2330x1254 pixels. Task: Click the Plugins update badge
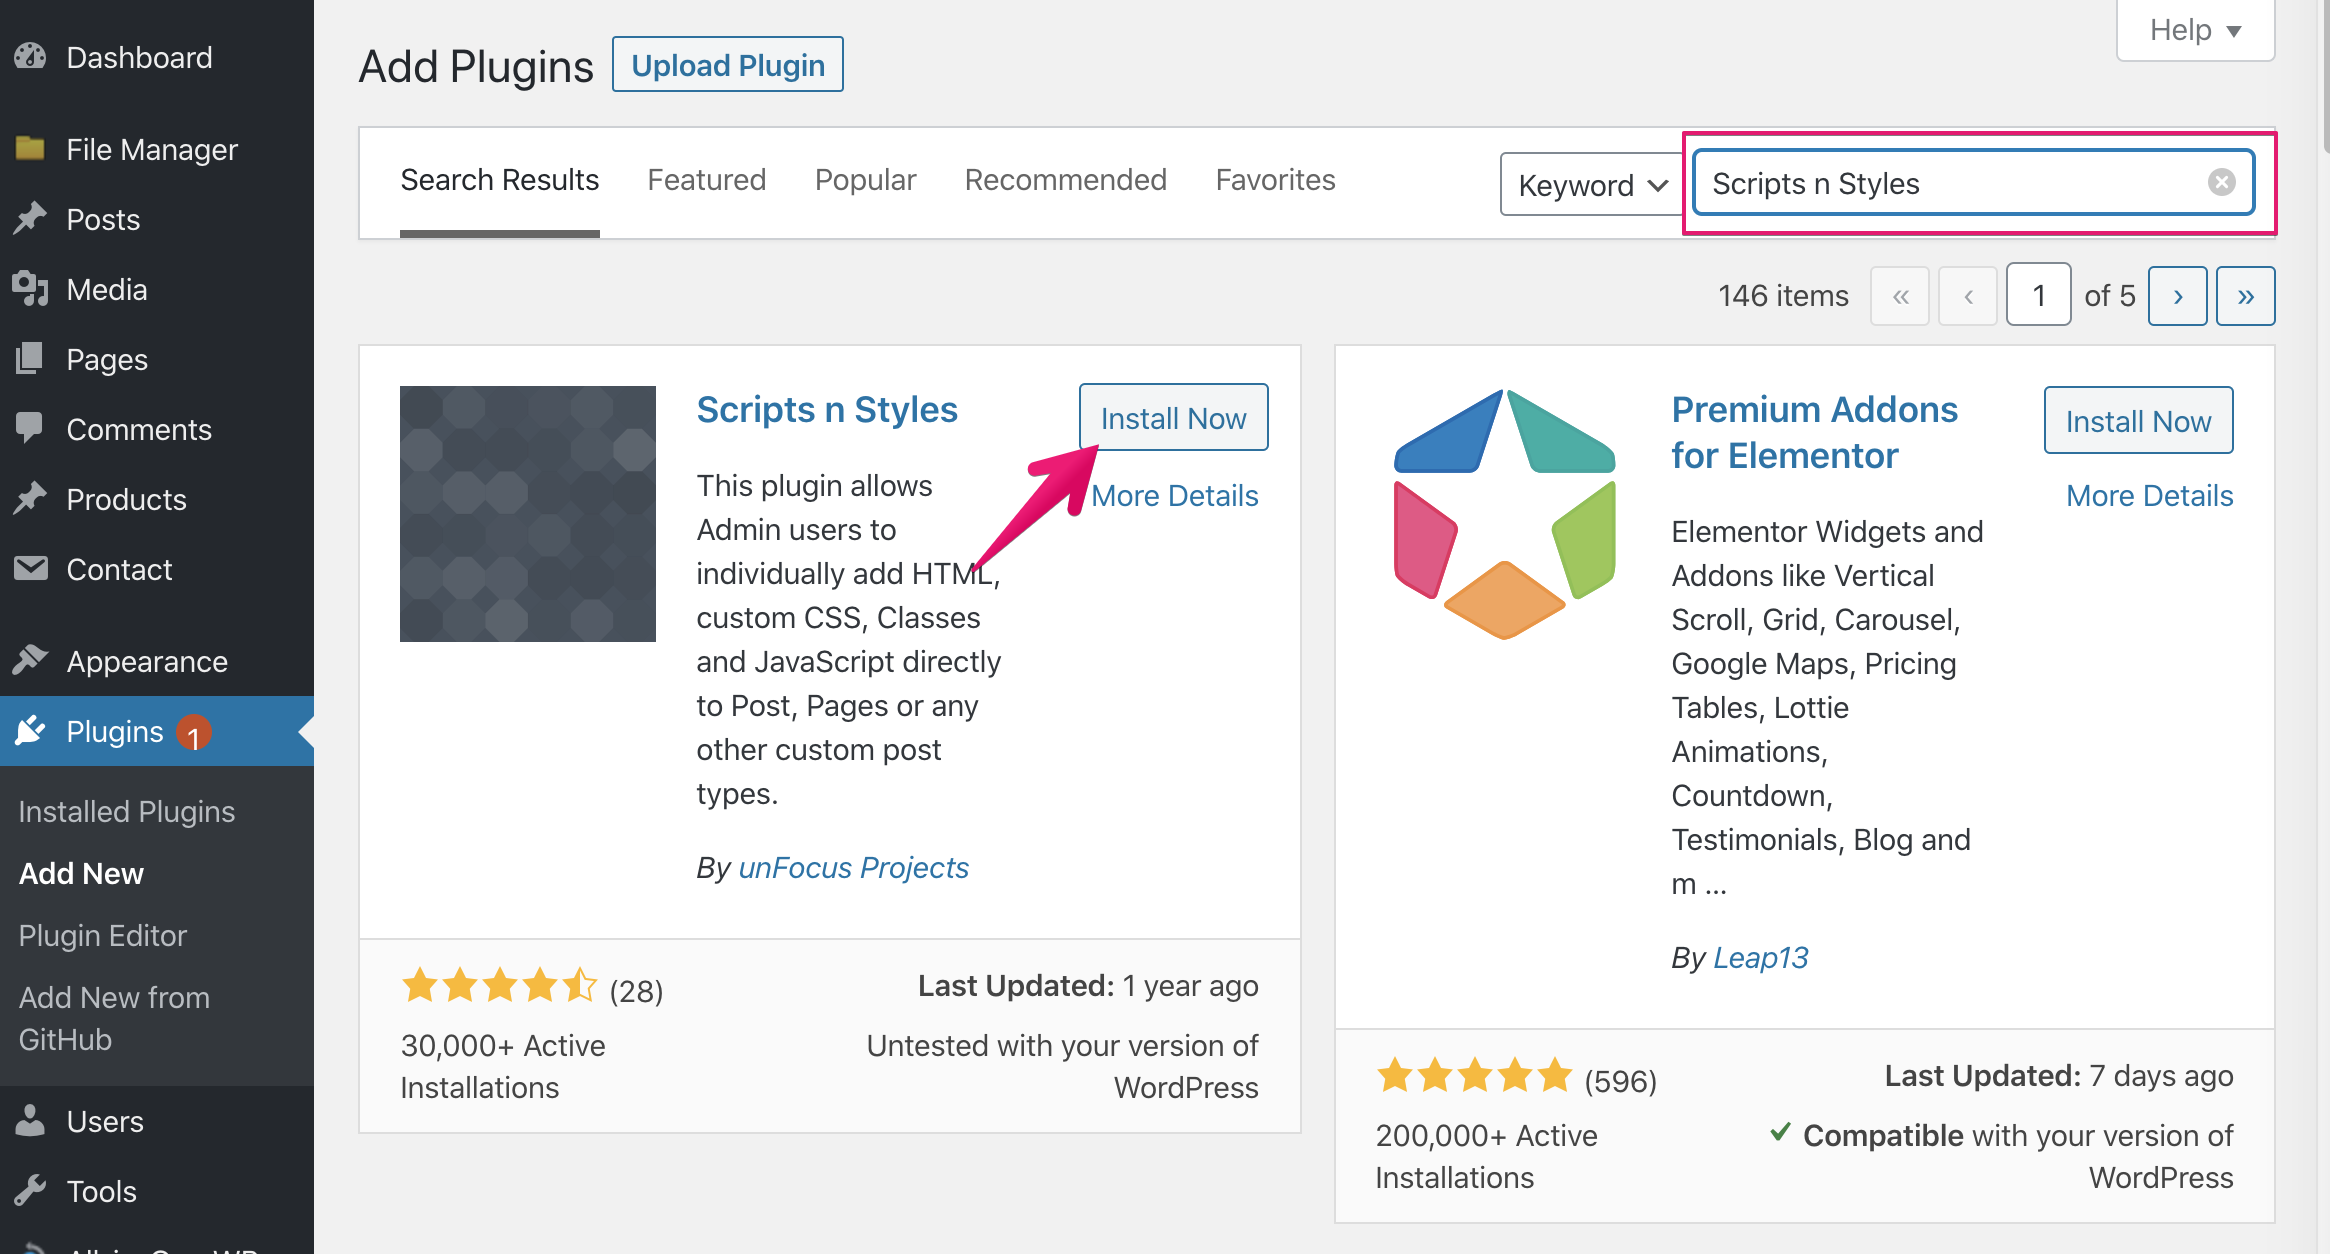pos(194,733)
